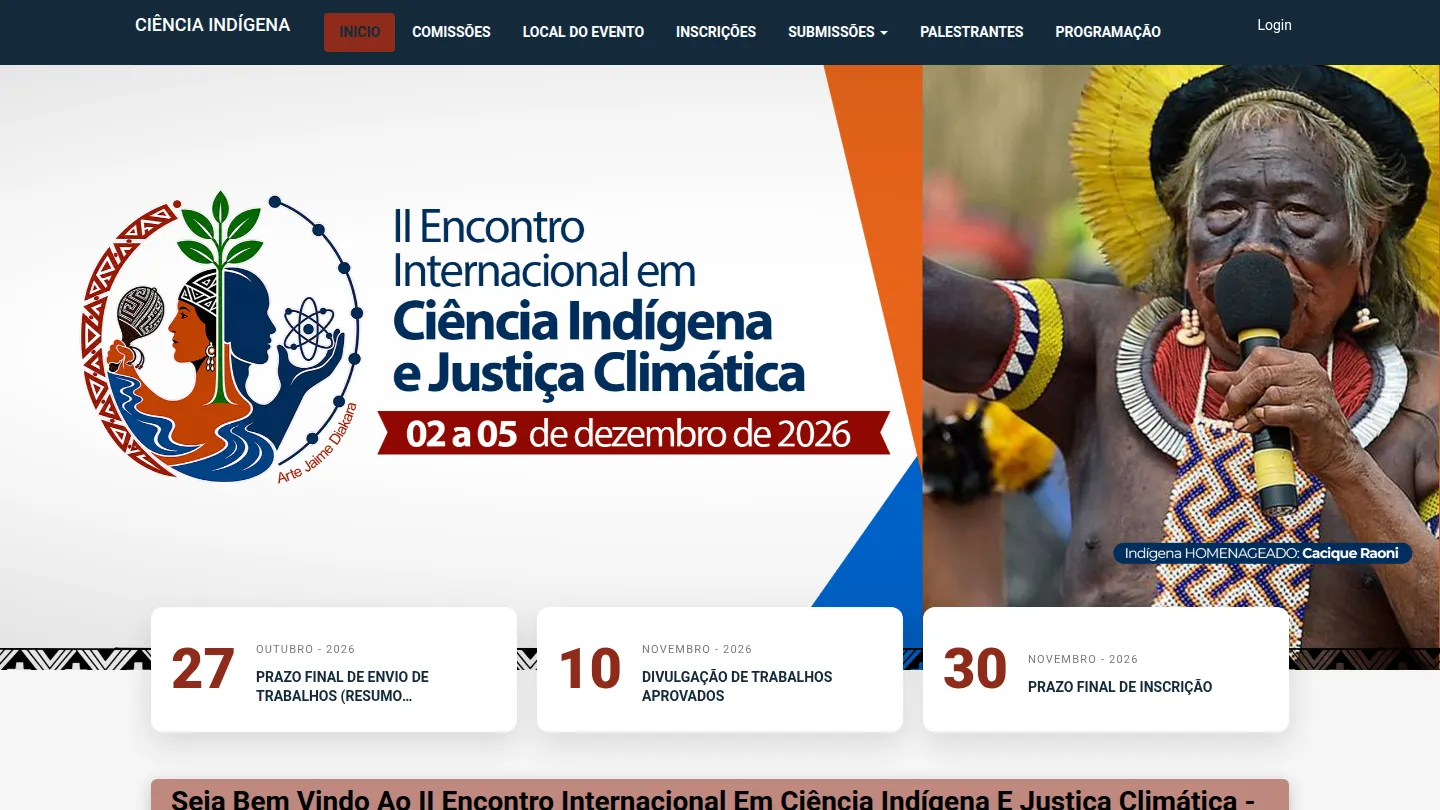Open the PROGRAMAÇÃO page
This screenshot has height=810, width=1440.
[x=1108, y=32]
